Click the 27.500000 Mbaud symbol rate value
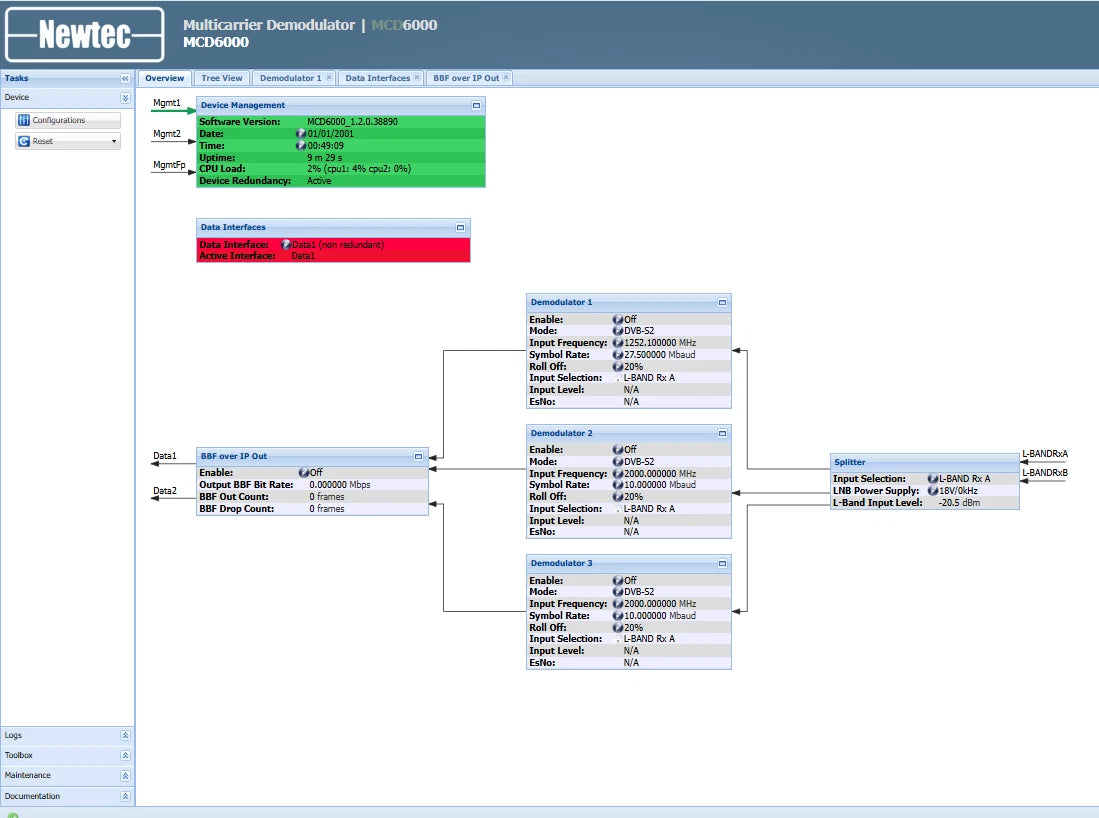Screen dimensions: 1099x818 click(660, 355)
